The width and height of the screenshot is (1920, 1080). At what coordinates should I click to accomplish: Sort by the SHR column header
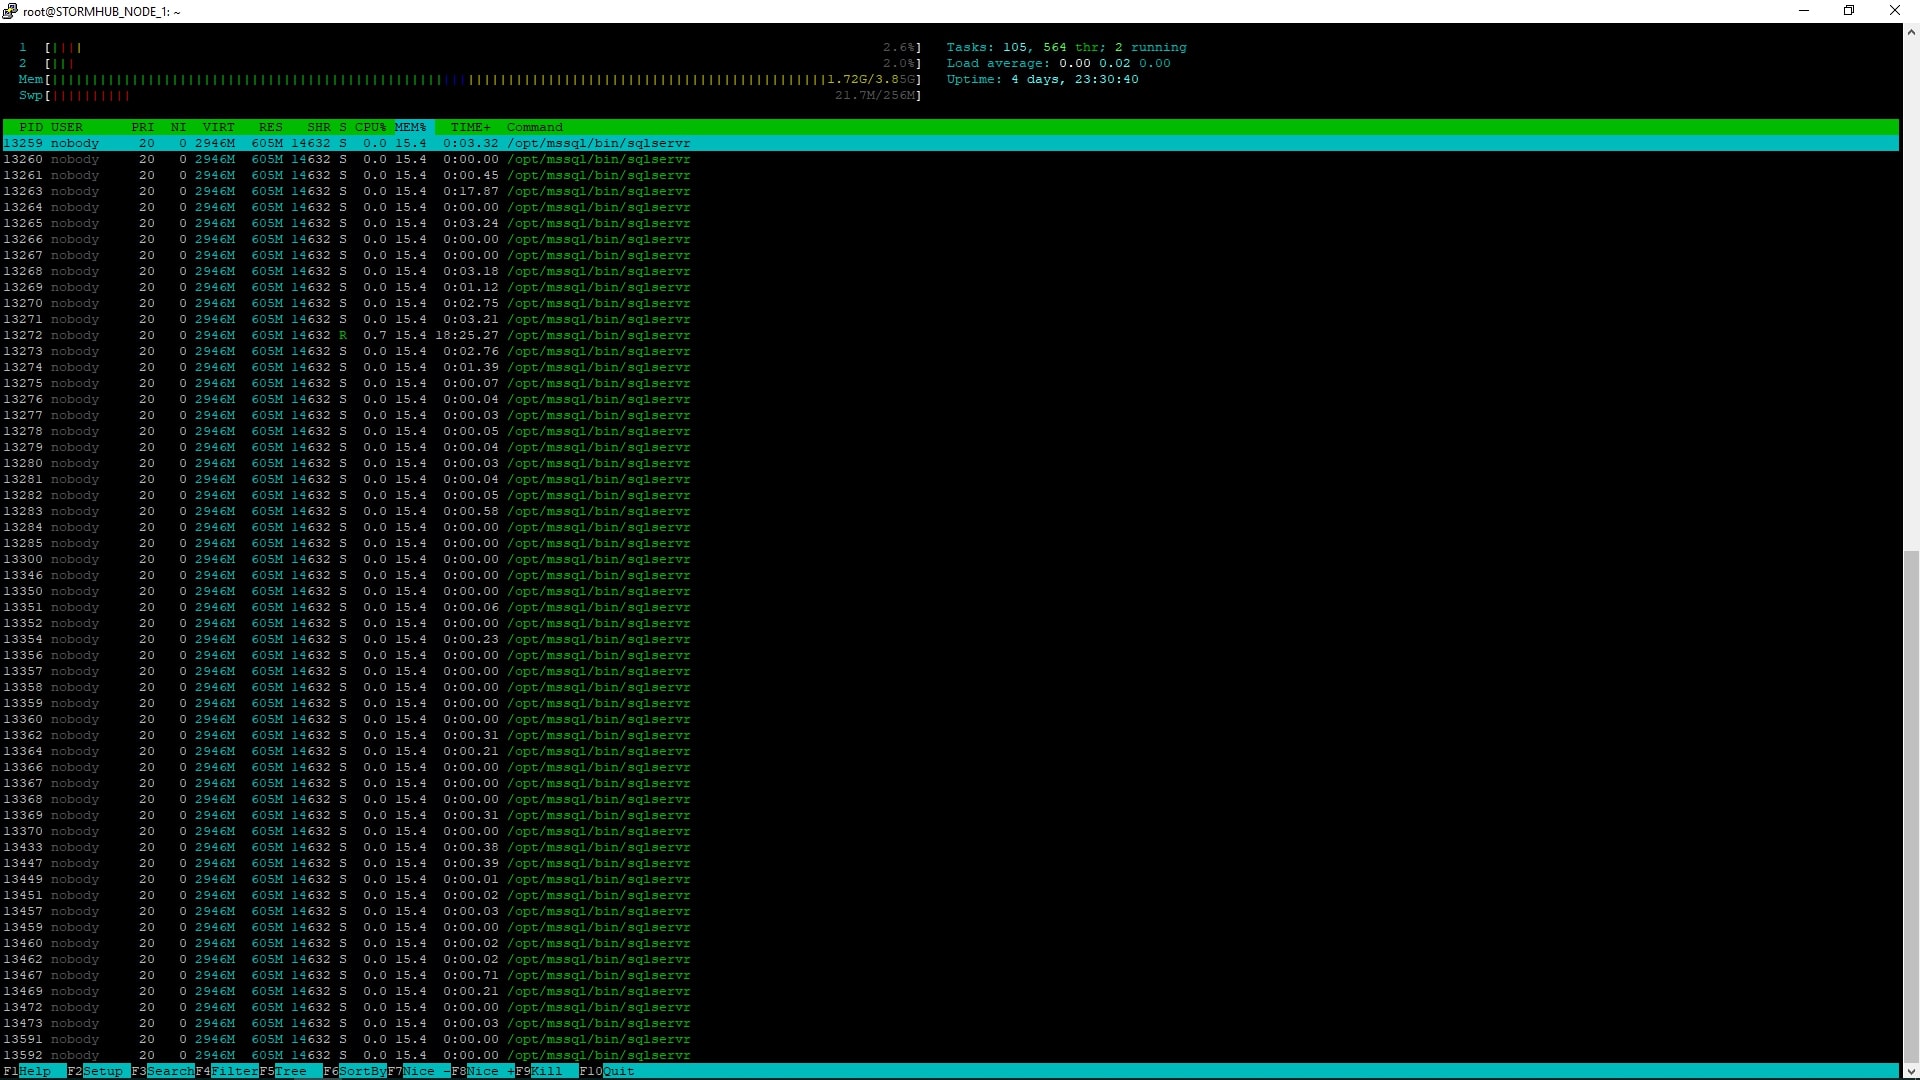pyautogui.click(x=319, y=127)
